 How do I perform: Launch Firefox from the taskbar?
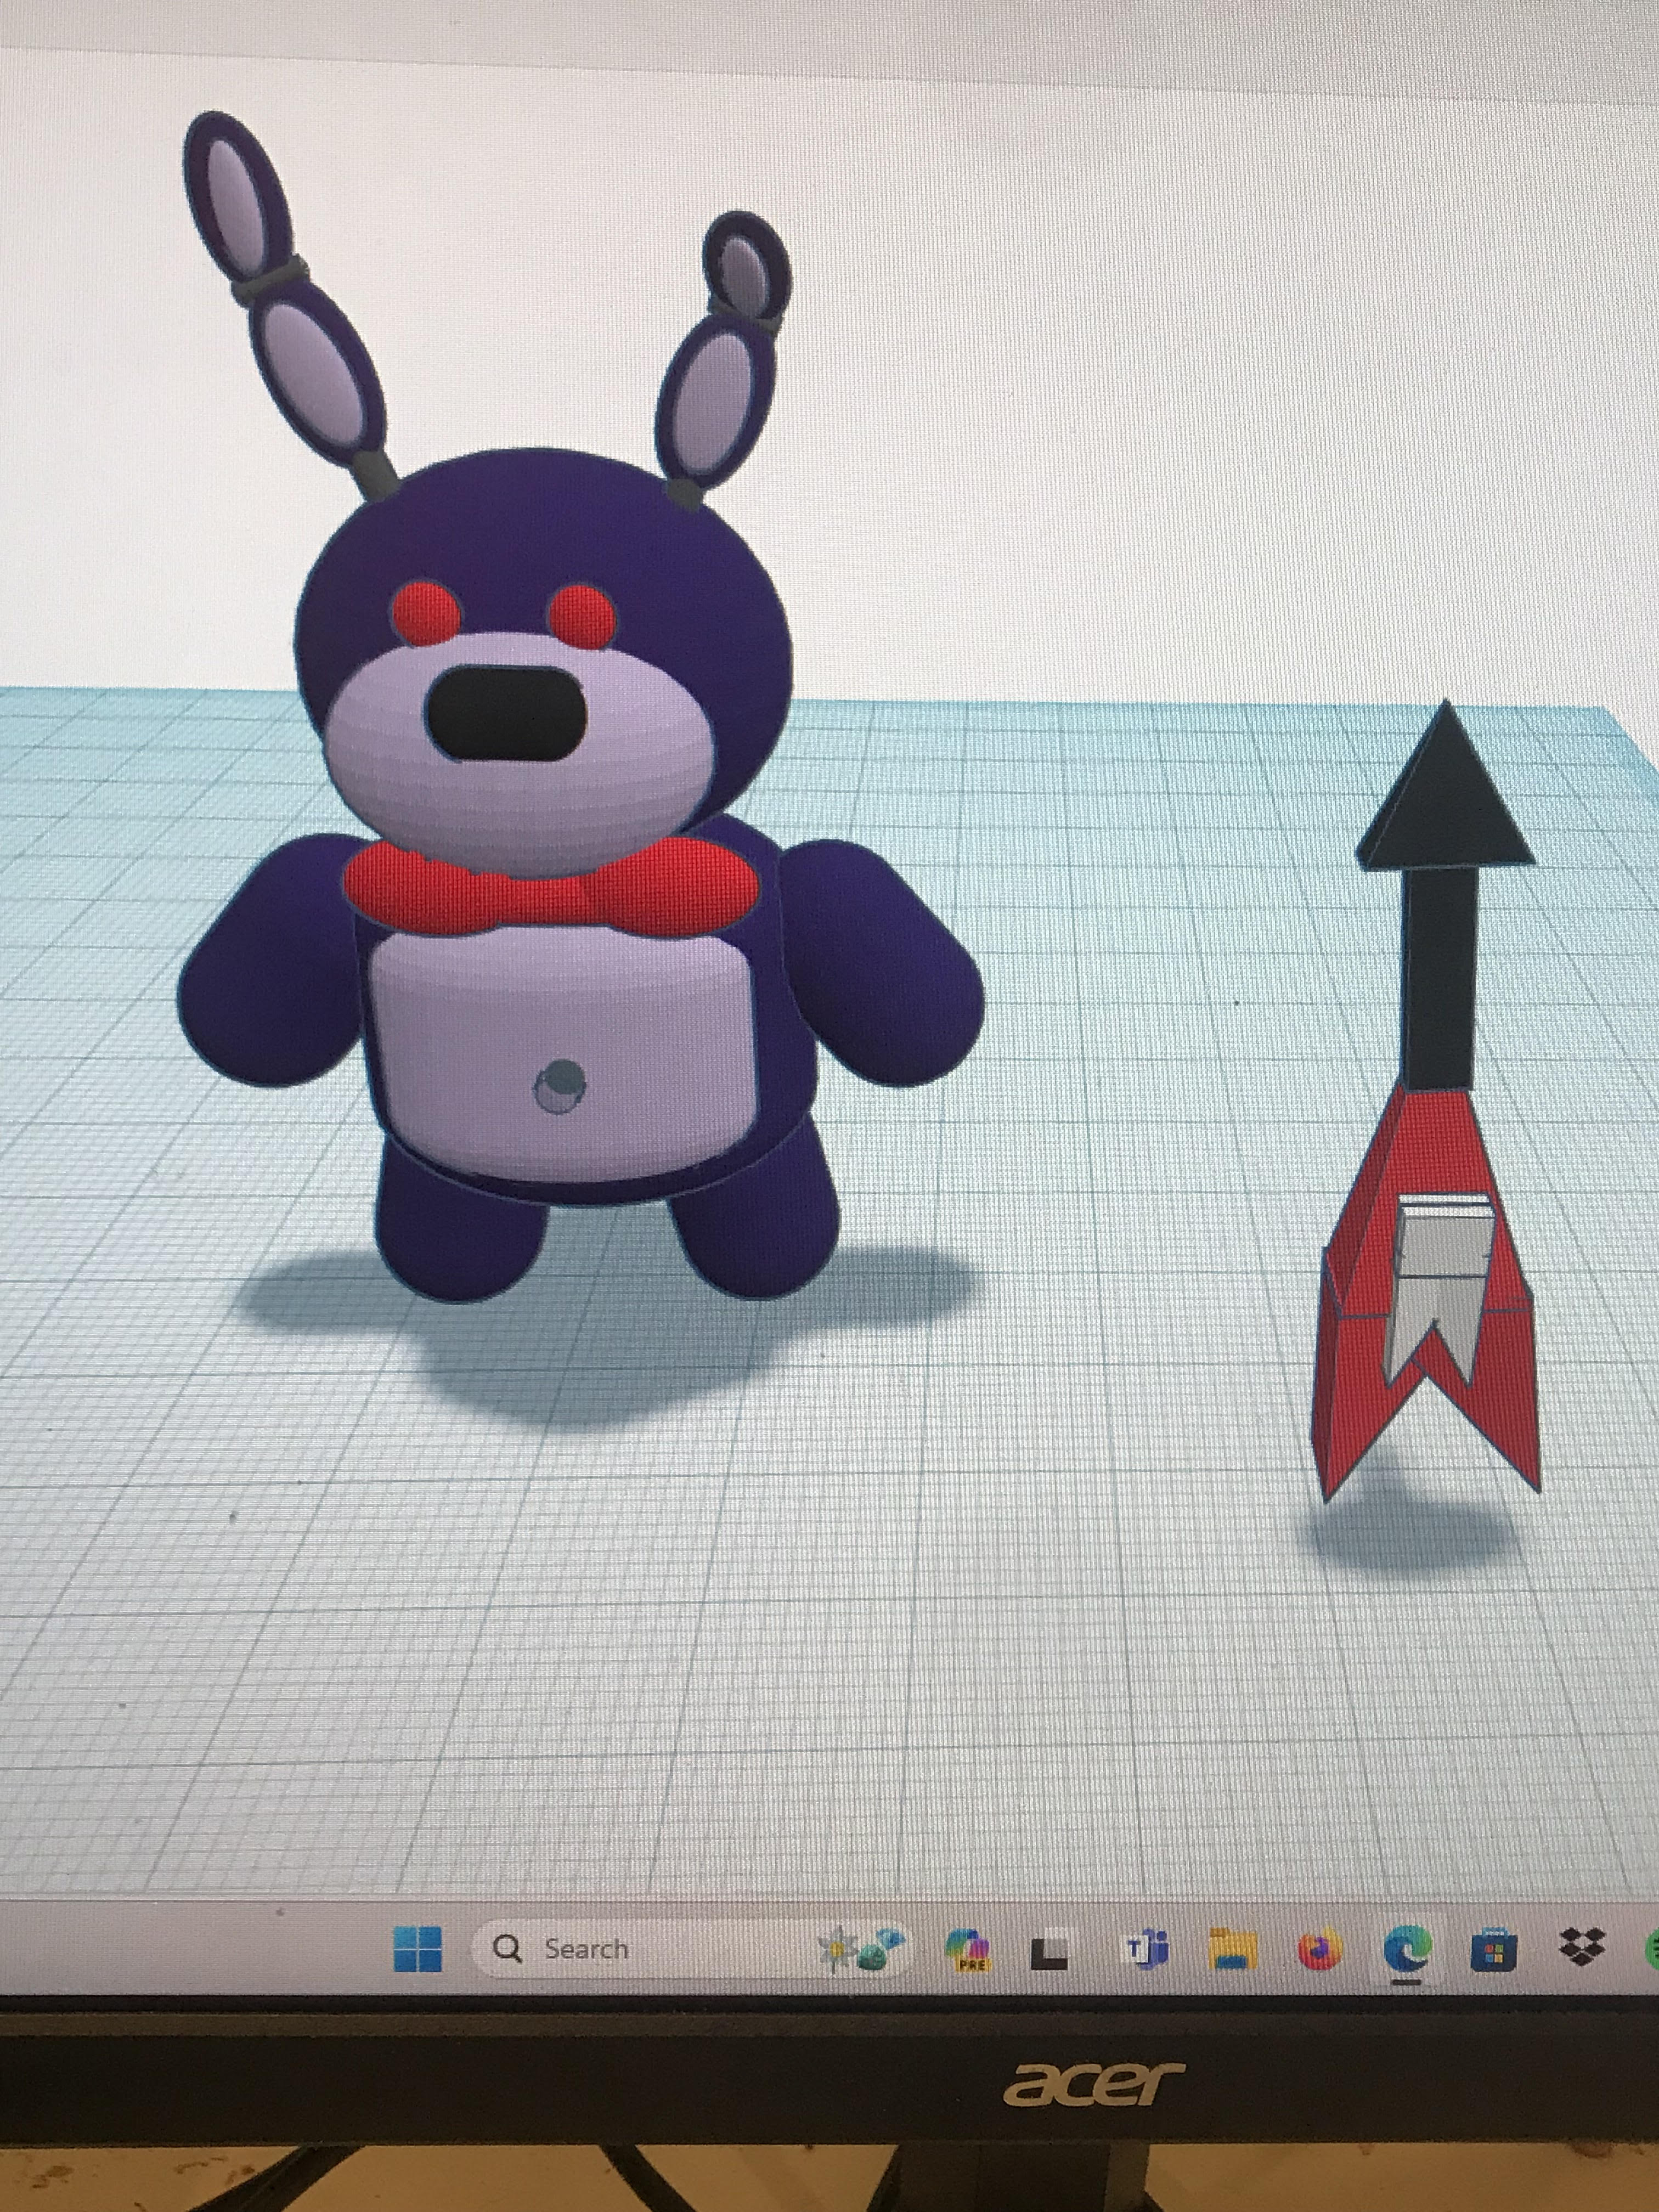point(1319,1948)
